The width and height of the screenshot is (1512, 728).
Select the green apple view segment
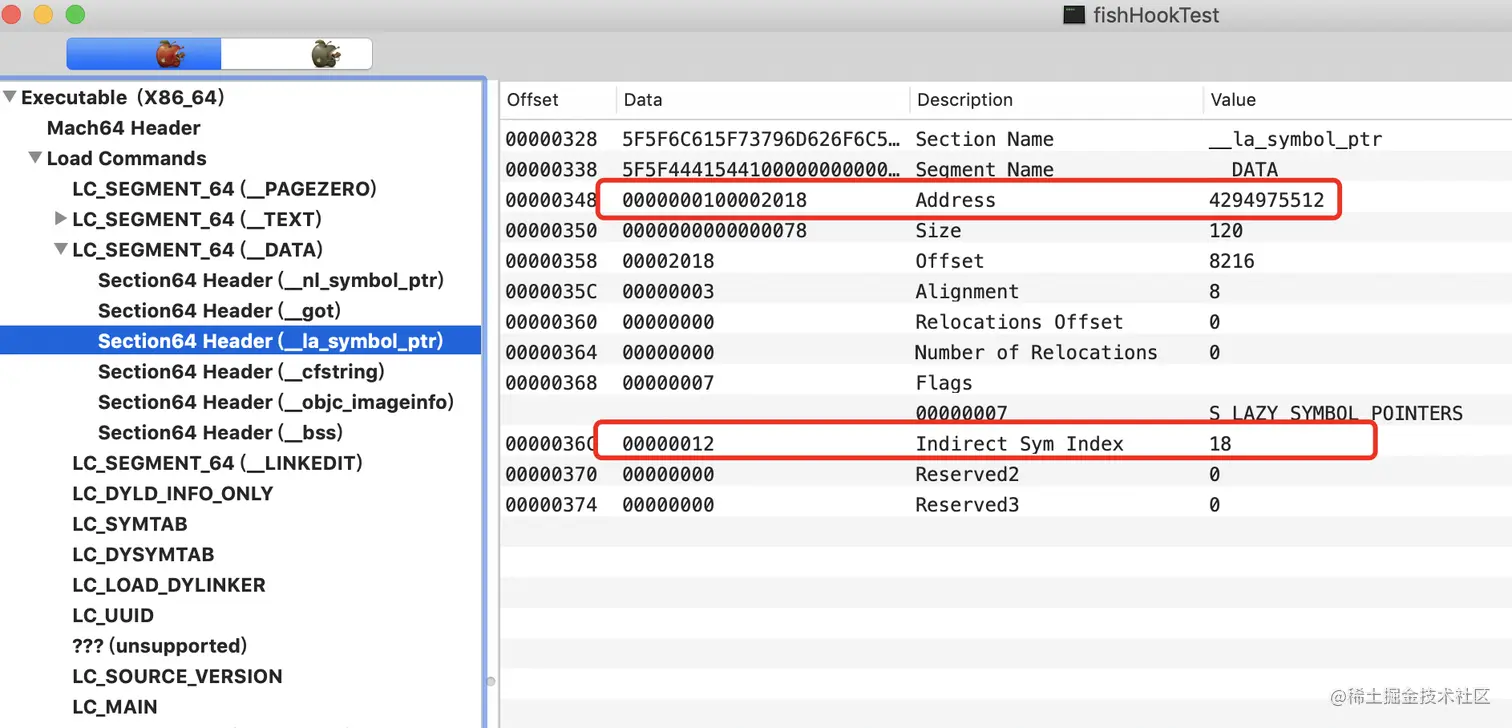coord(297,54)
